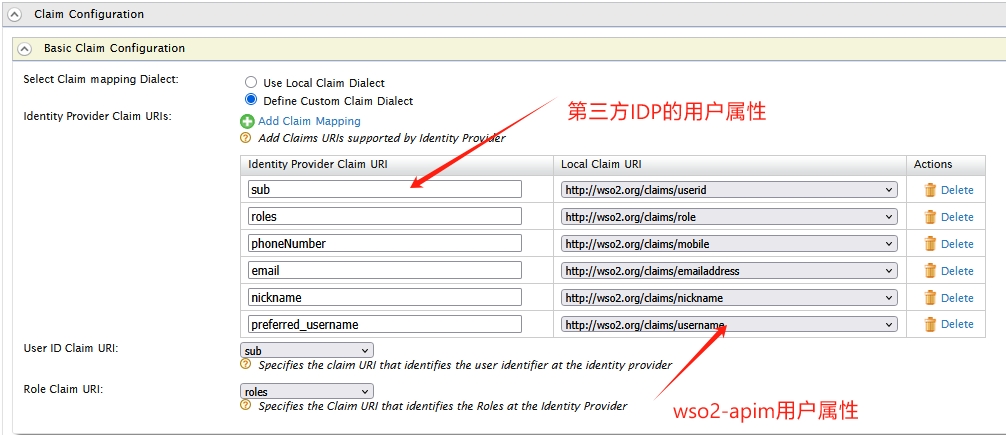Image resolution: width=1006 pixels, height=435 pixels.
Task: Click Delete link for email mapping
Action: pos(957,271)
